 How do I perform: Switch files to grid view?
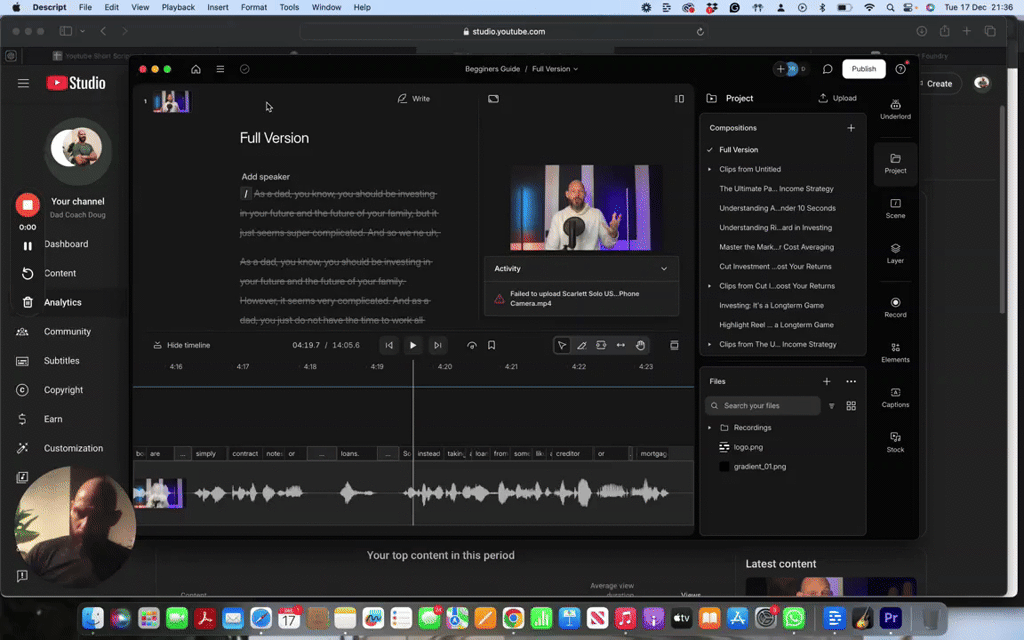[851, 406]
